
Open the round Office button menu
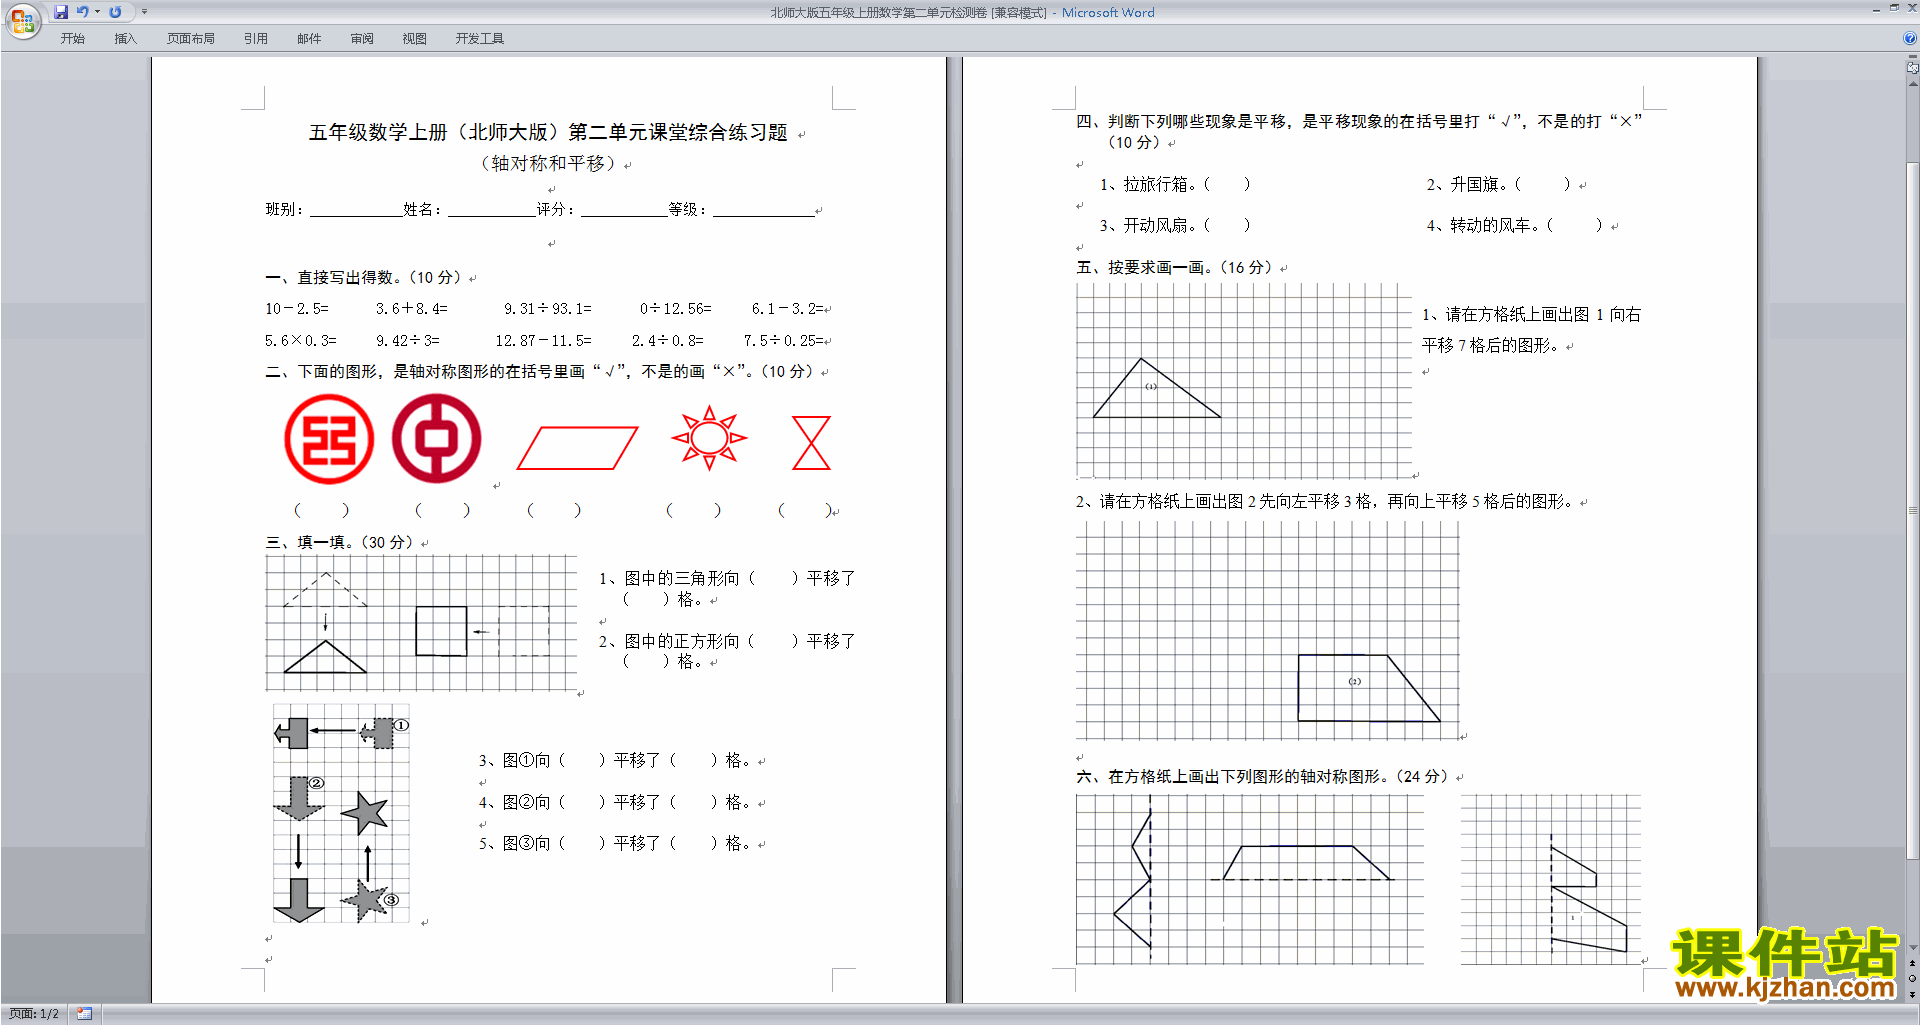(x=22, y=20)
